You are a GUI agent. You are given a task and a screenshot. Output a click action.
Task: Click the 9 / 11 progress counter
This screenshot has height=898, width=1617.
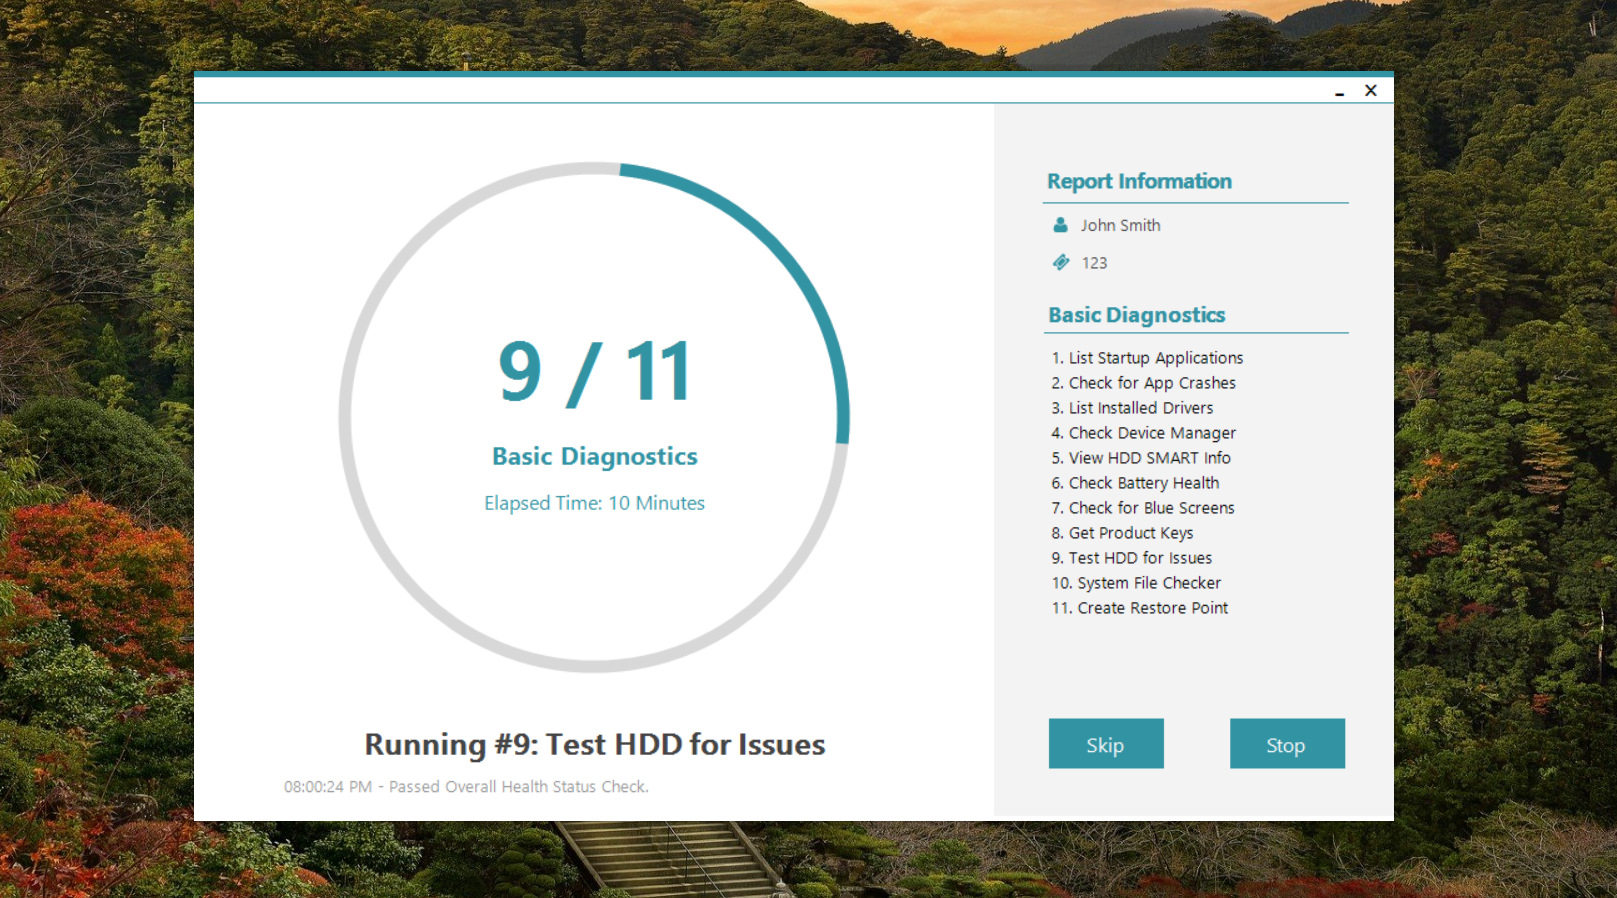(x=595, y=372)
